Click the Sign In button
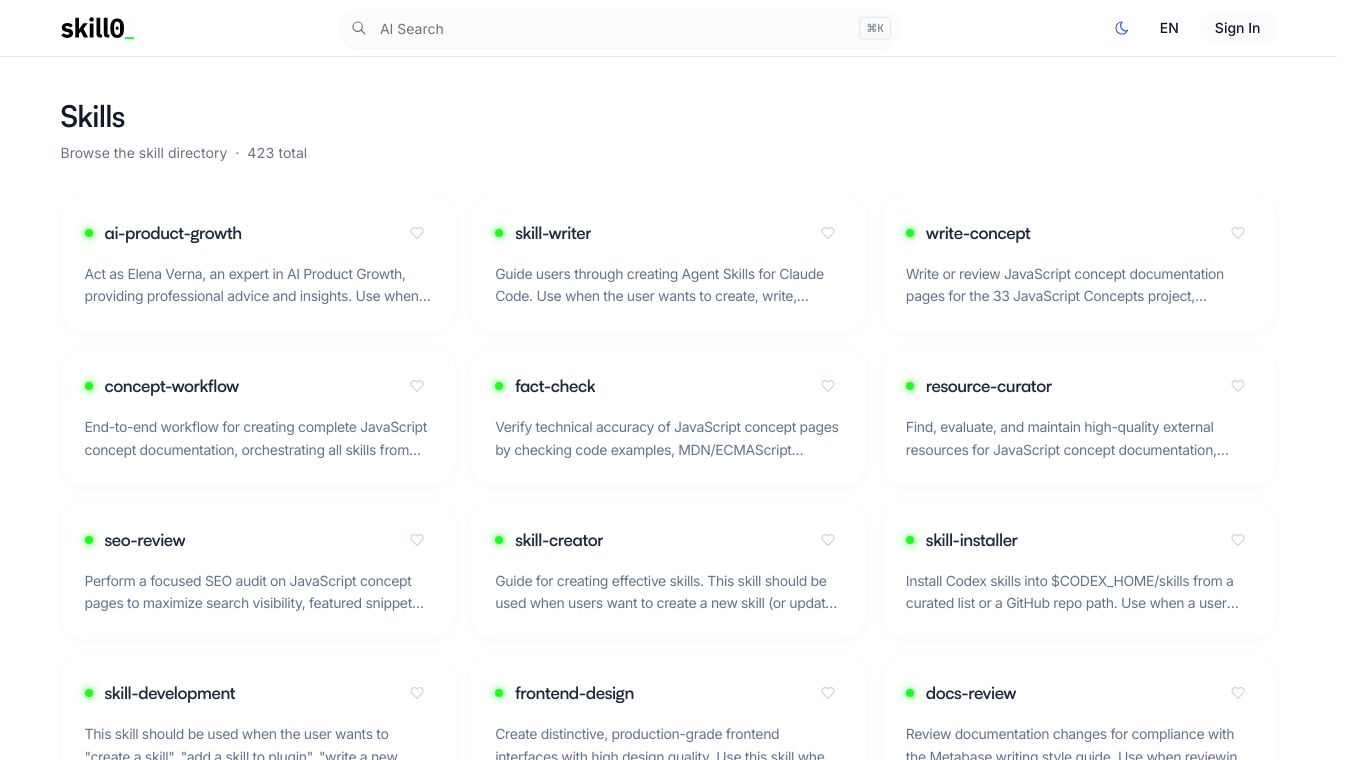Viewport: 1352px width, 760px height. [x=1237, y=28]
